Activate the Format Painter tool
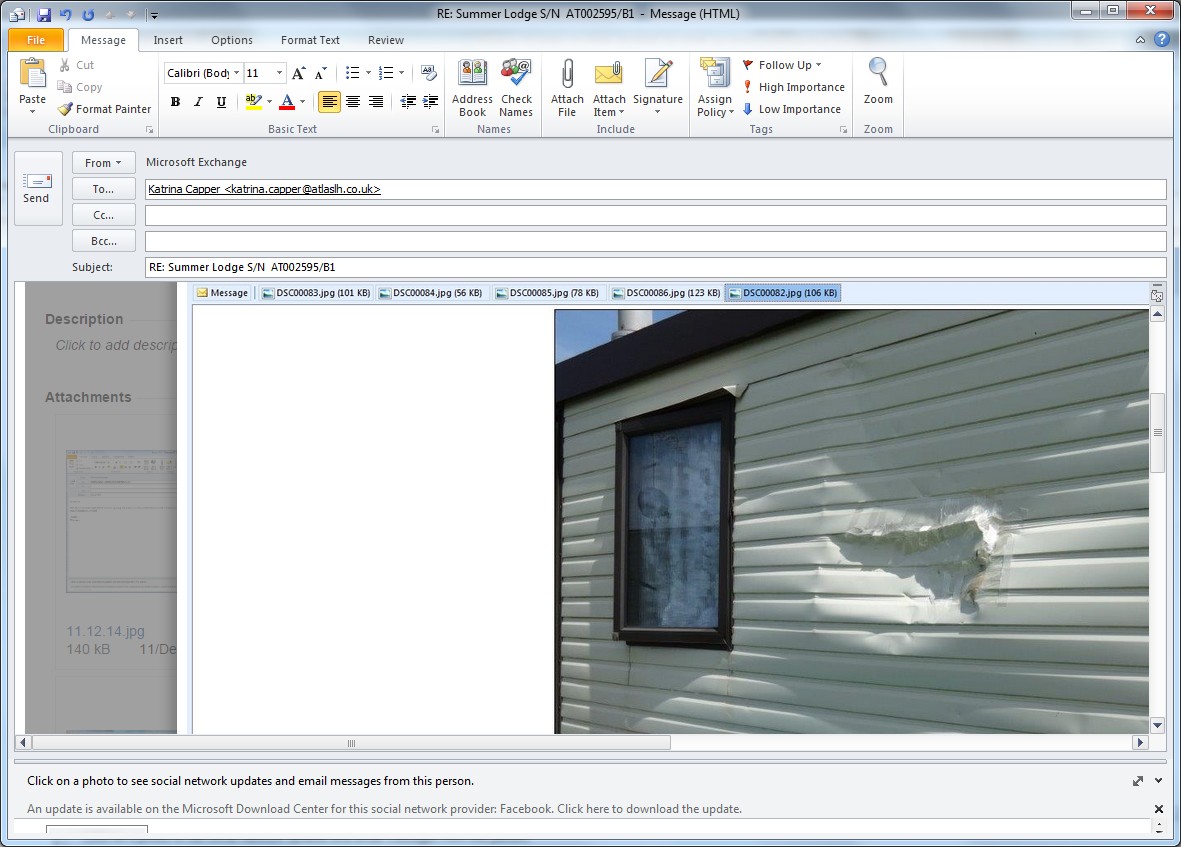Screen dimensions: 1181x847 [104, 109]
